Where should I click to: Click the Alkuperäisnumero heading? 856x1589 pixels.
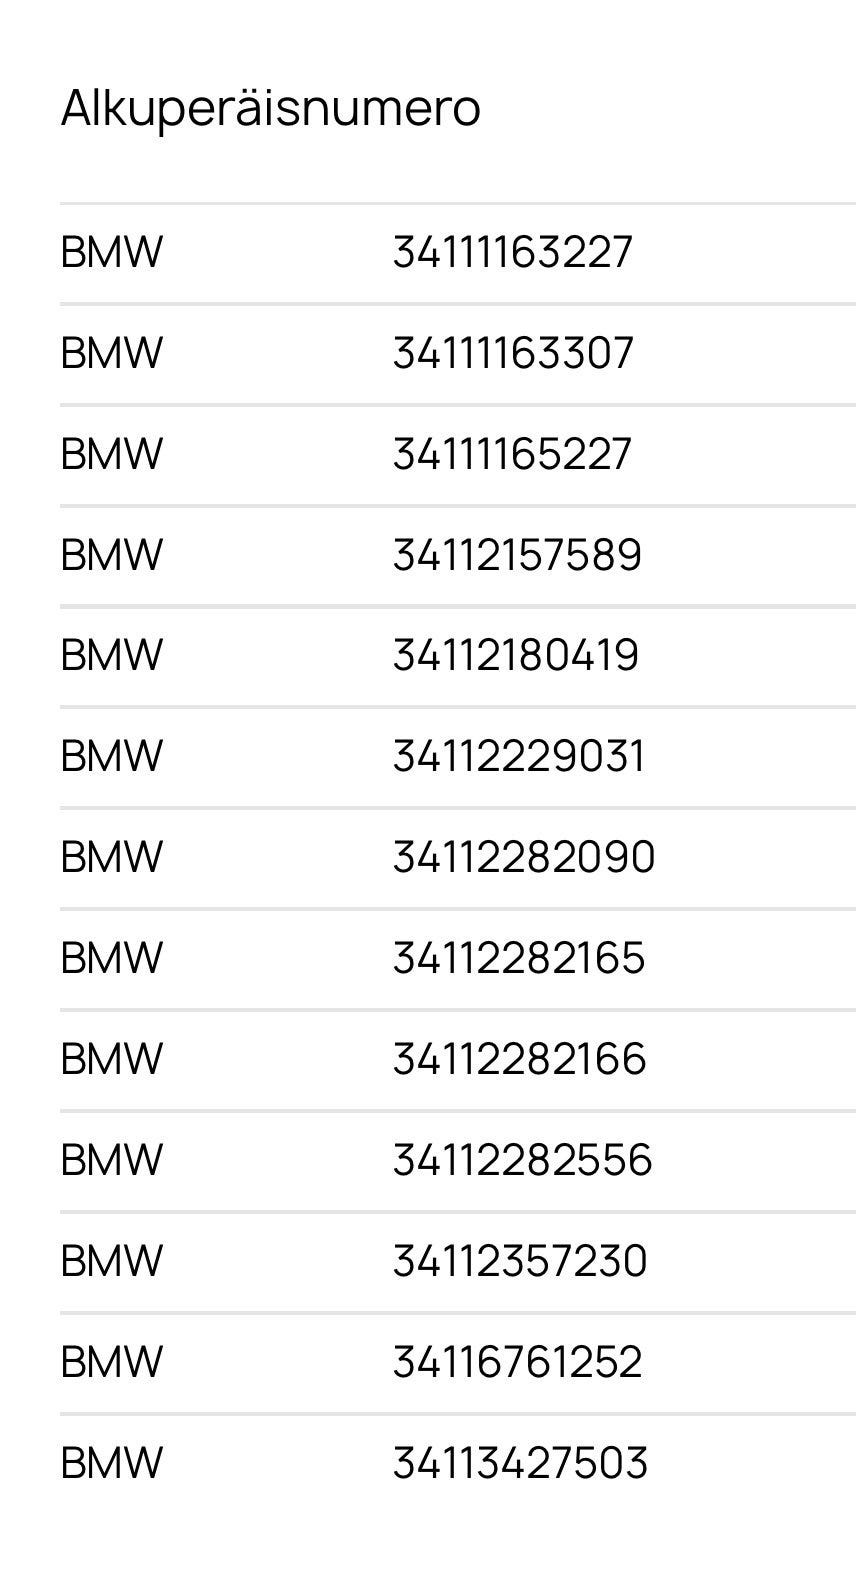click(x=270, y=108)
